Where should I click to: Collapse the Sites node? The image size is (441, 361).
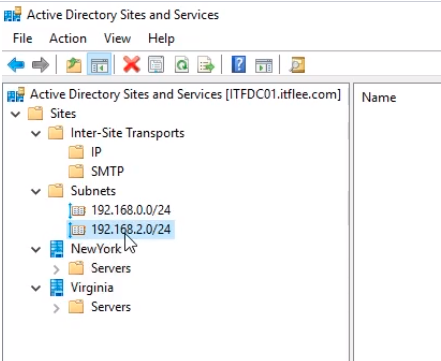point(15,114)
